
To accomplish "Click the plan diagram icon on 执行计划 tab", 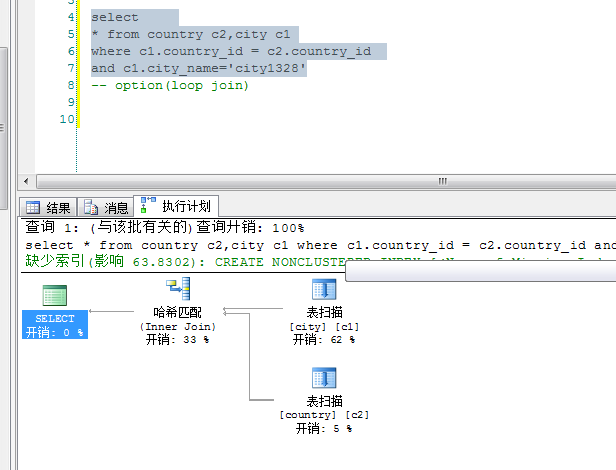I will point(148,205).
